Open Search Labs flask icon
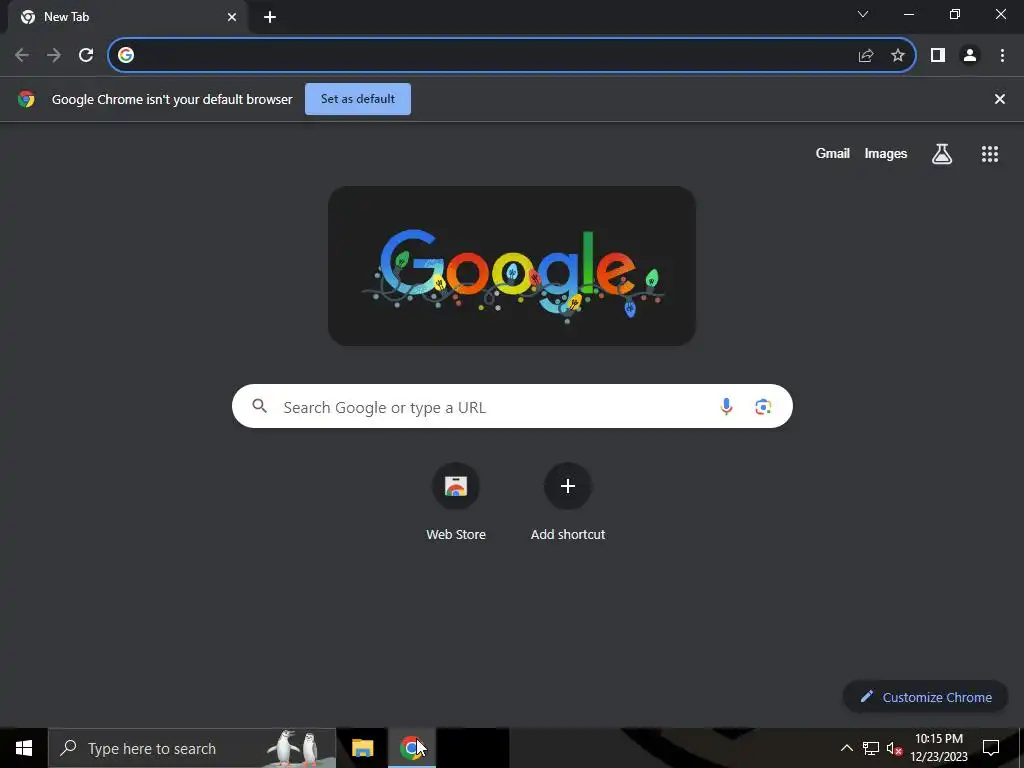The width and height of the screenshot is (1024, 768). 942,153
